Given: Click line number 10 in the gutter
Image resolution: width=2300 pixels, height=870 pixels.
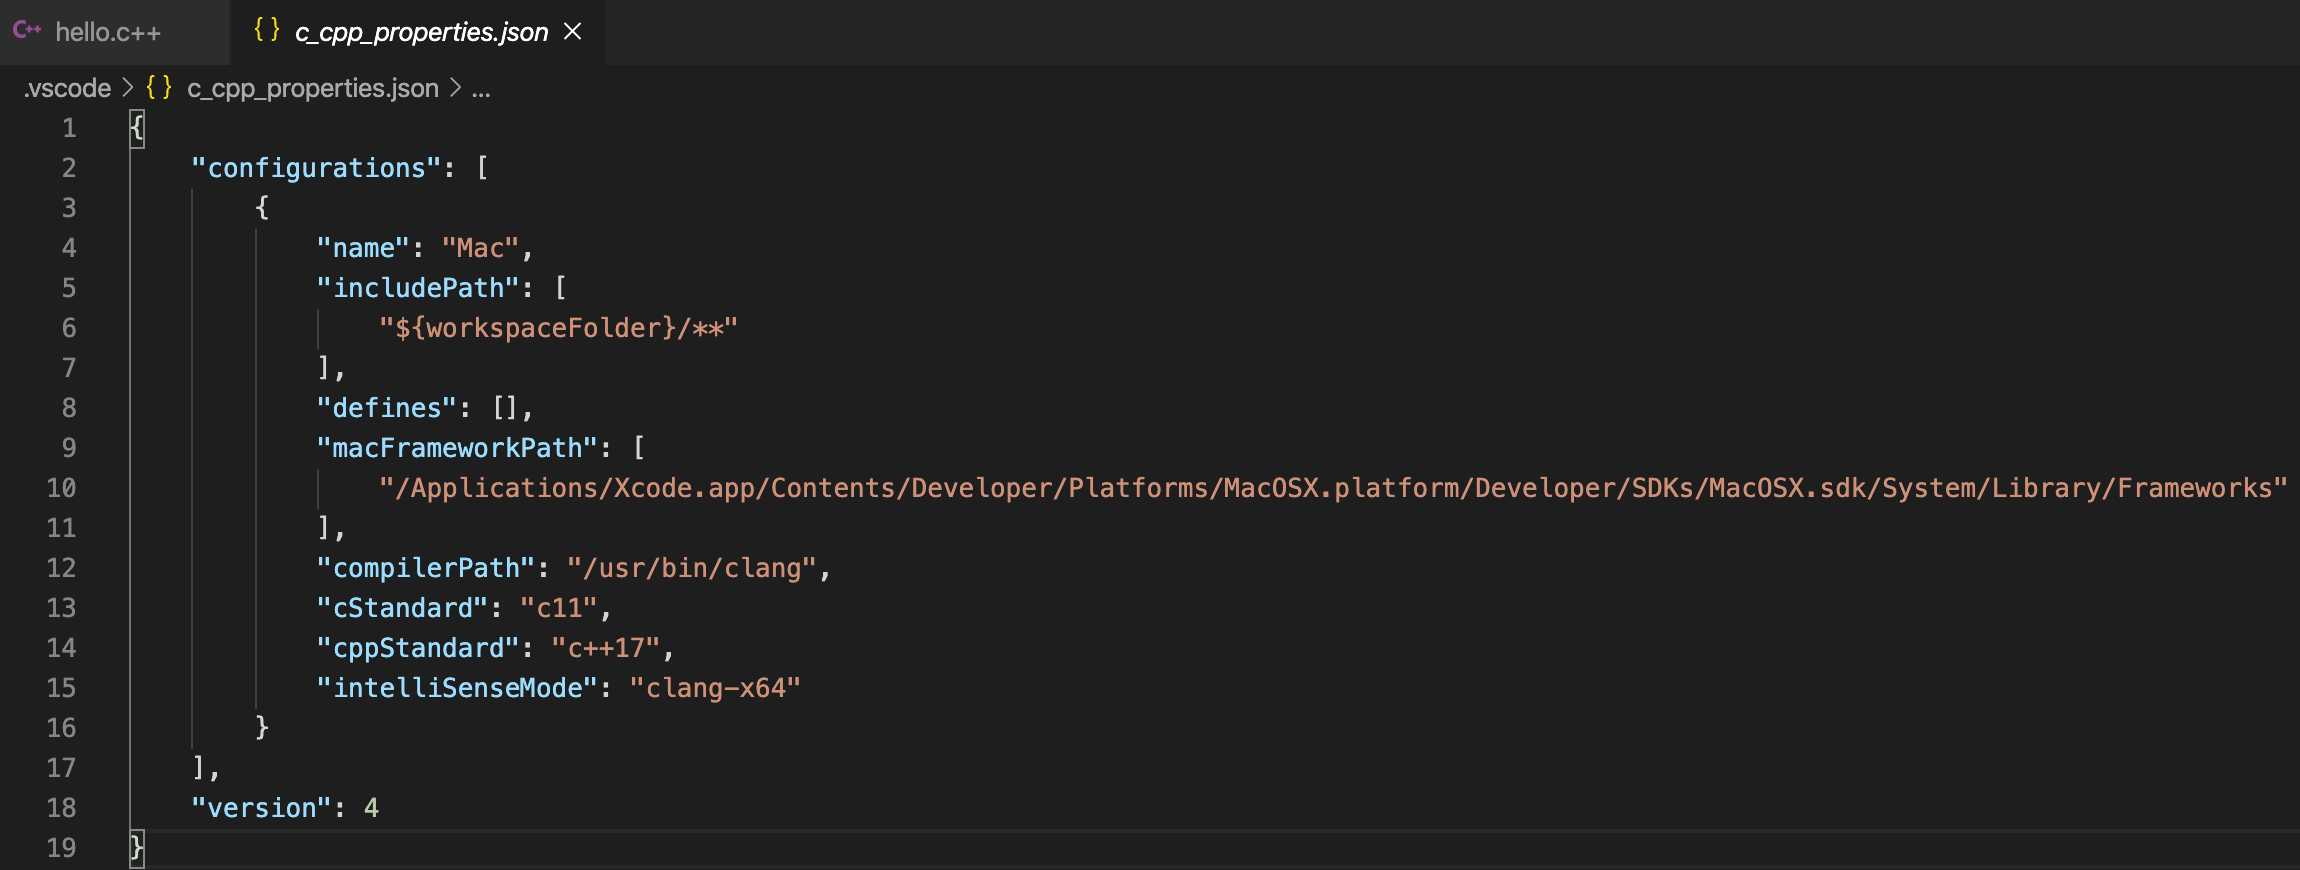Looking at the screenshot, I should 61,488.
